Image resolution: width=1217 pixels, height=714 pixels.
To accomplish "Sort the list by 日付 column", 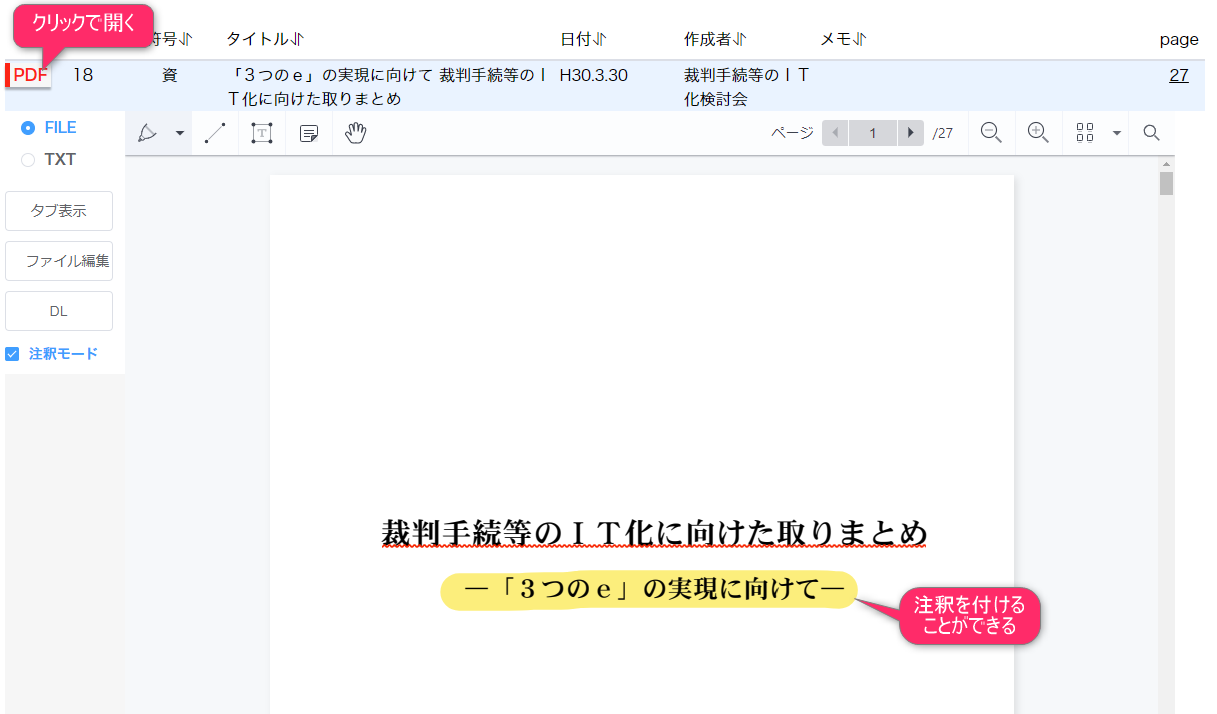I will [x=583, y=39].
